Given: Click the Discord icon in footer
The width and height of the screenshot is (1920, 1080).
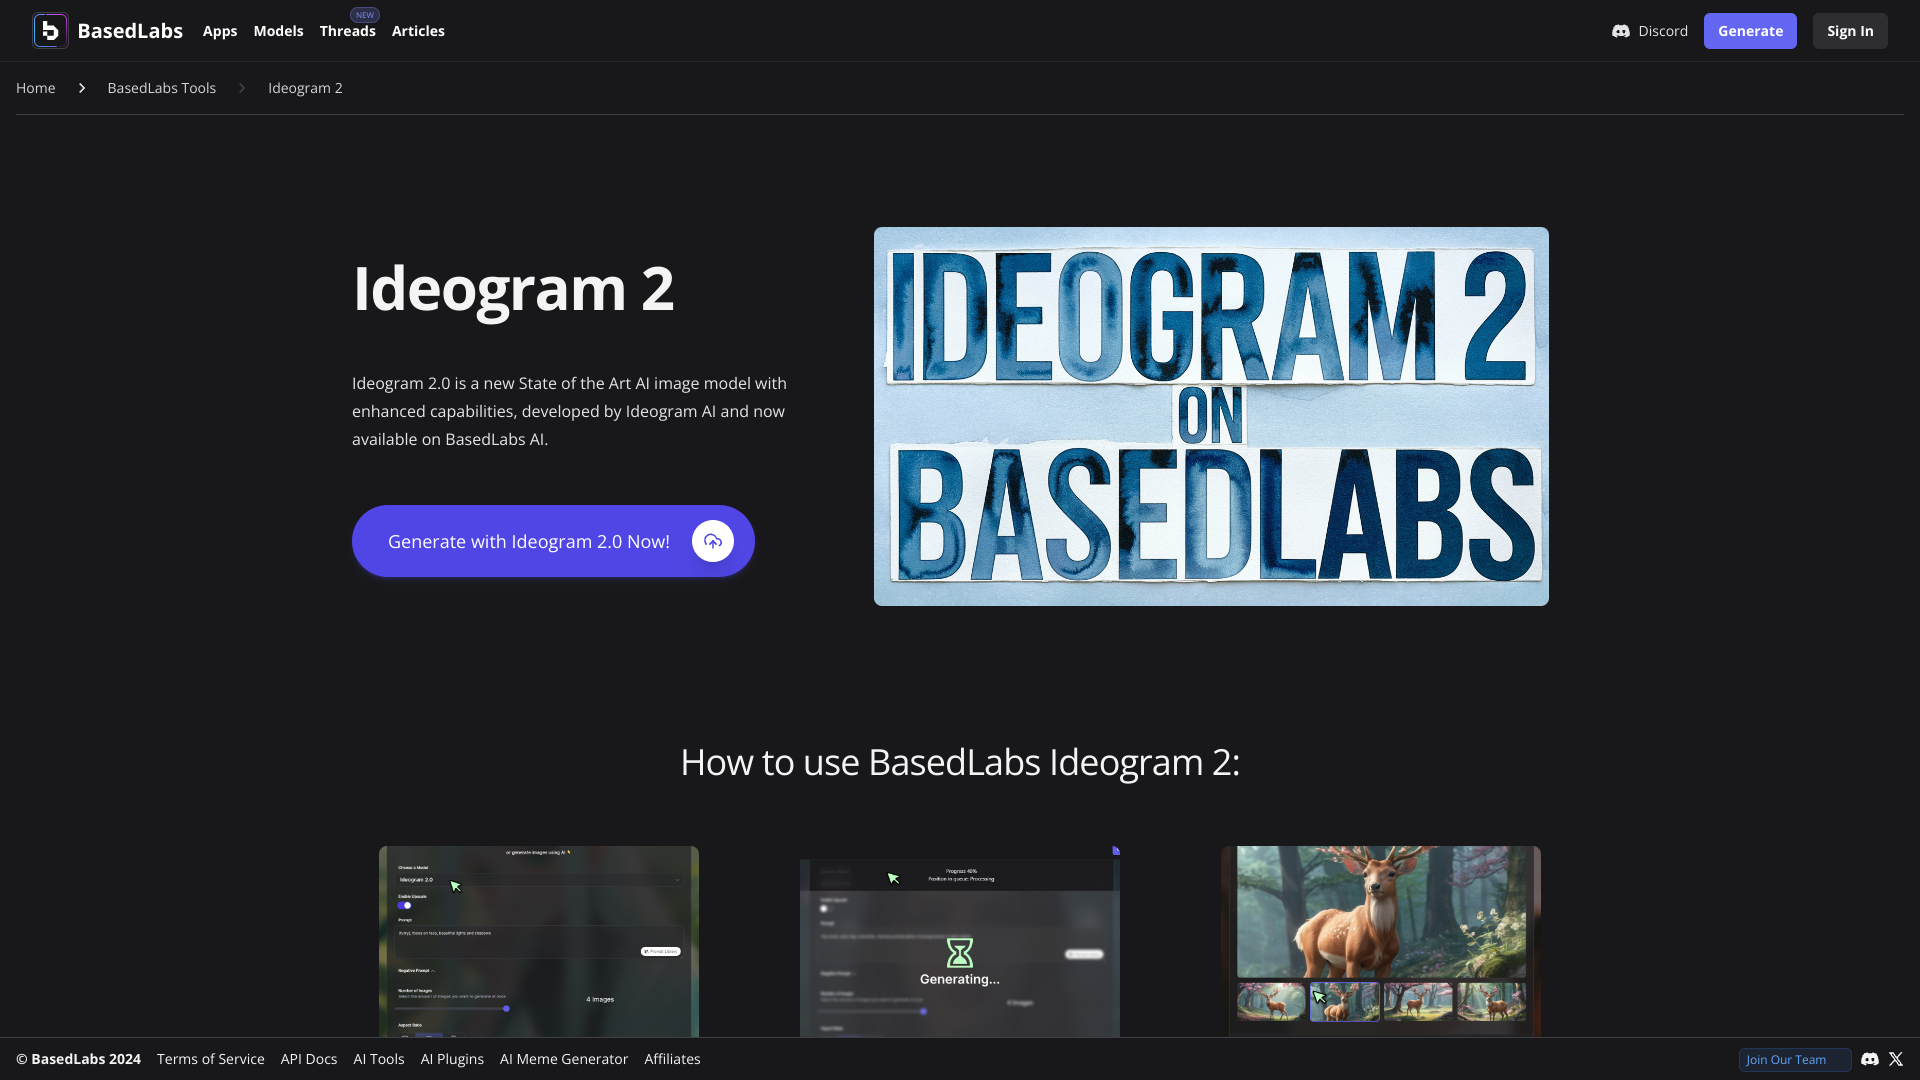Looking at the screenshot, I should pyautogui.click(x=1870, y=1059).
